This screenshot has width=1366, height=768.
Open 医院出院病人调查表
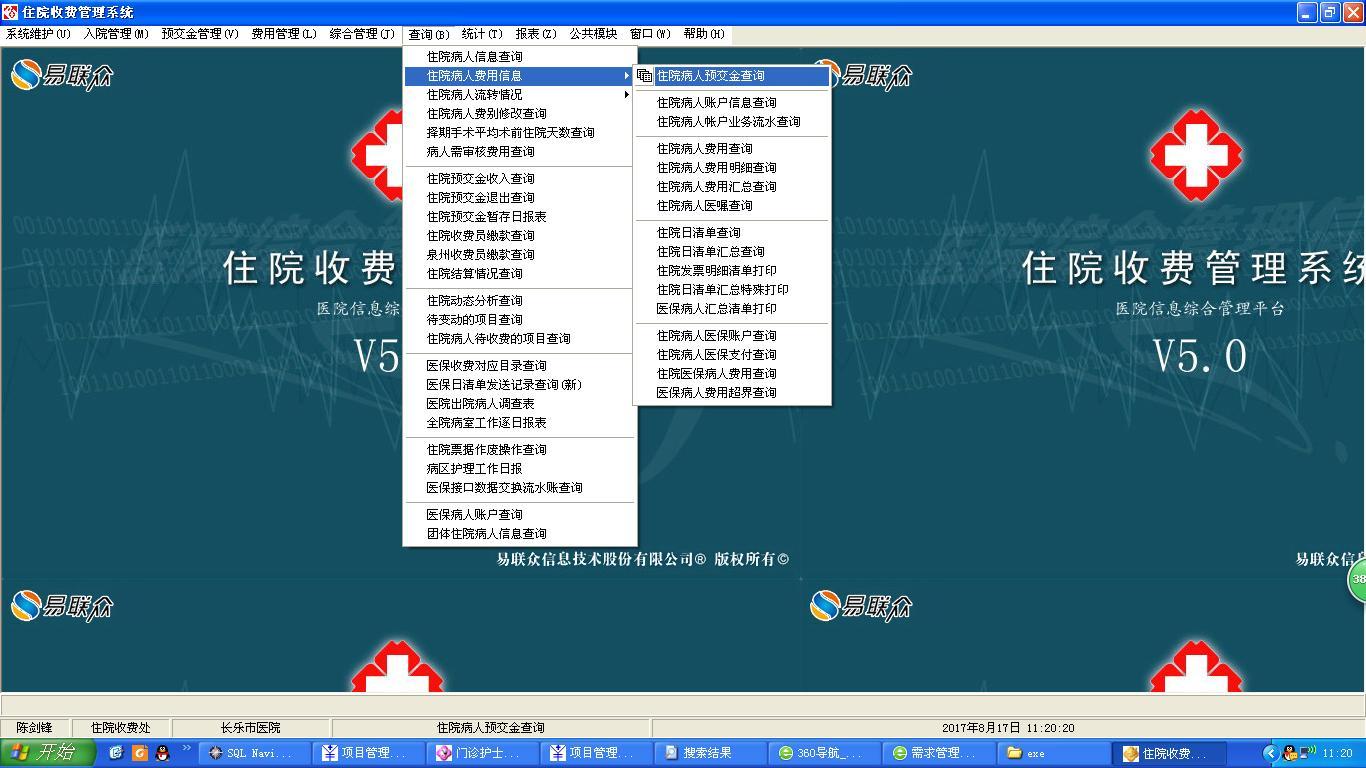pos(518,404)
